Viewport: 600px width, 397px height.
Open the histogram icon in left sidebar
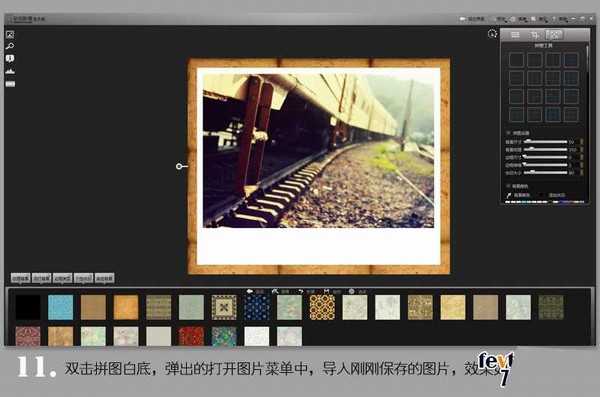(x=10, y=71)
